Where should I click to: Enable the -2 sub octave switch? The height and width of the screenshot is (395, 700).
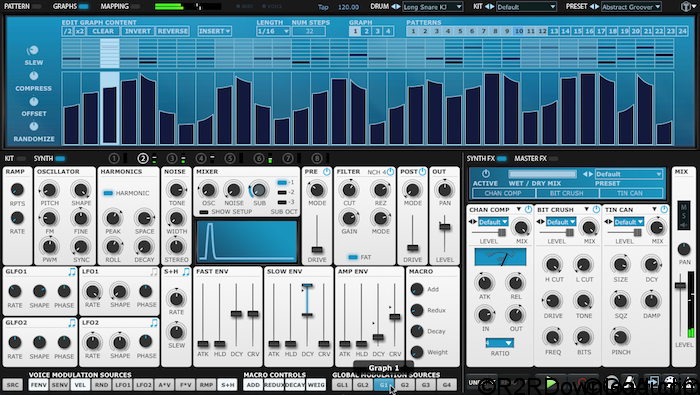282,192
